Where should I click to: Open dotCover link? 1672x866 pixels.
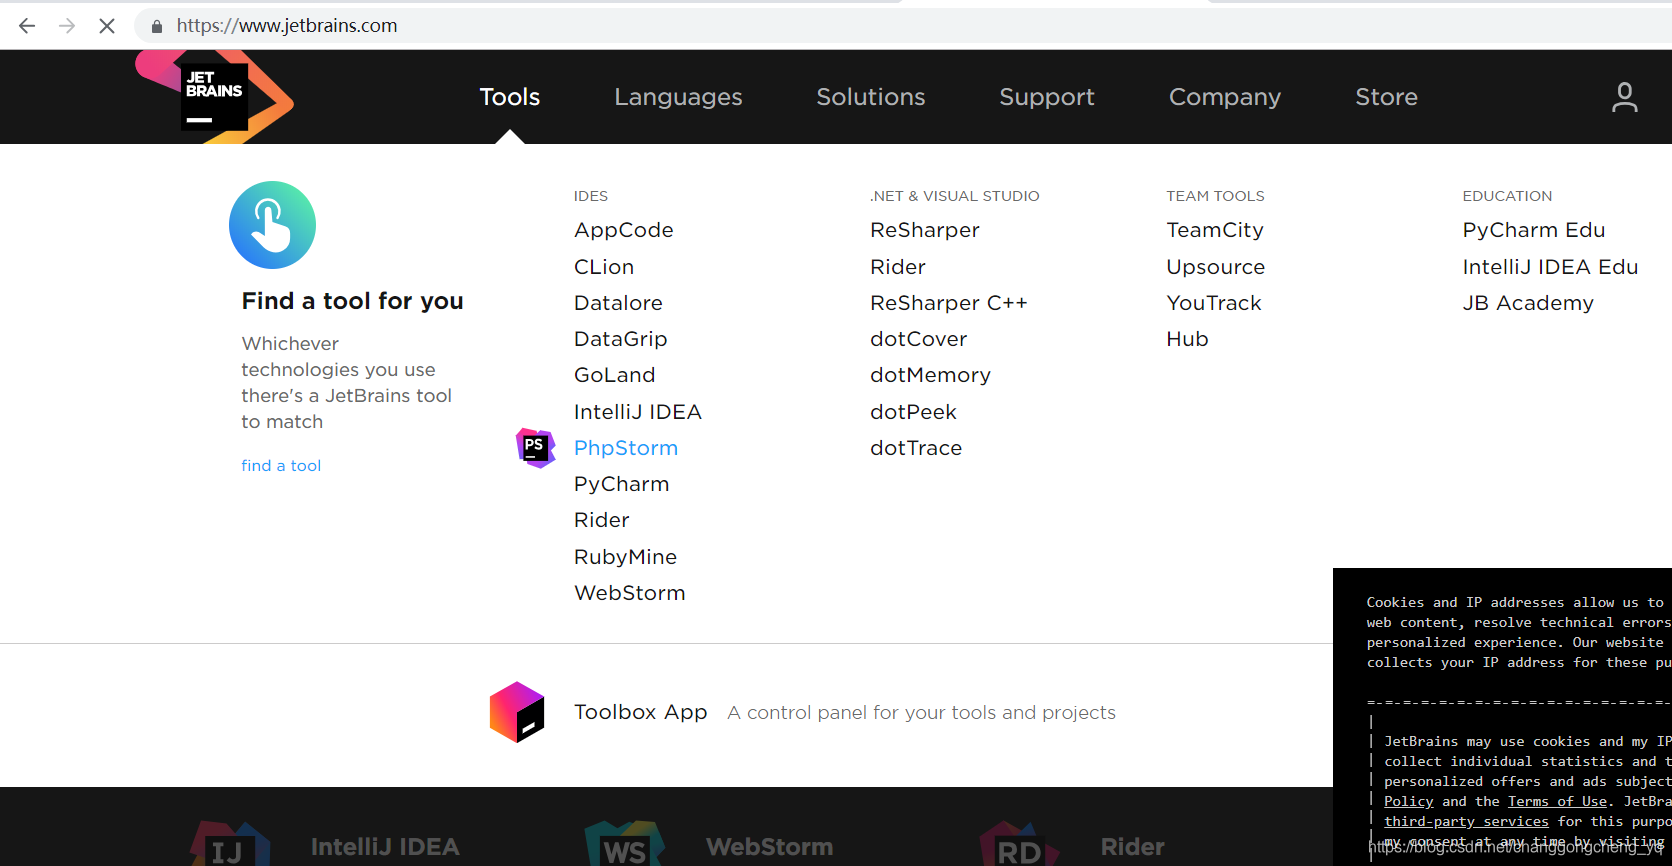[x=919, y=339]
